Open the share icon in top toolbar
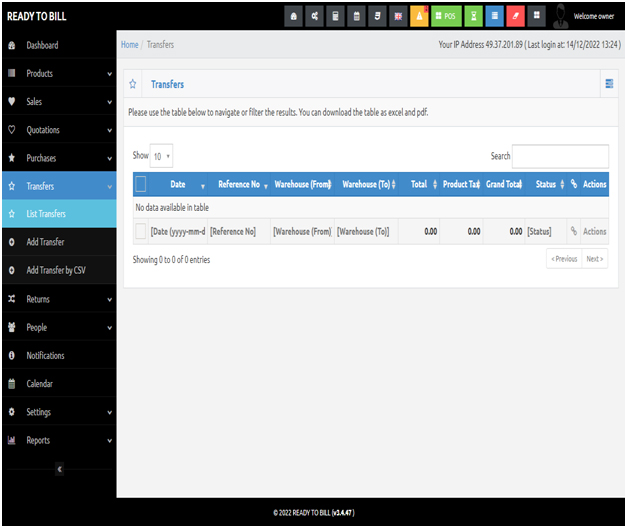Image resolution: width=627 pixels, height=528 pixels. (x=315, y=16)
